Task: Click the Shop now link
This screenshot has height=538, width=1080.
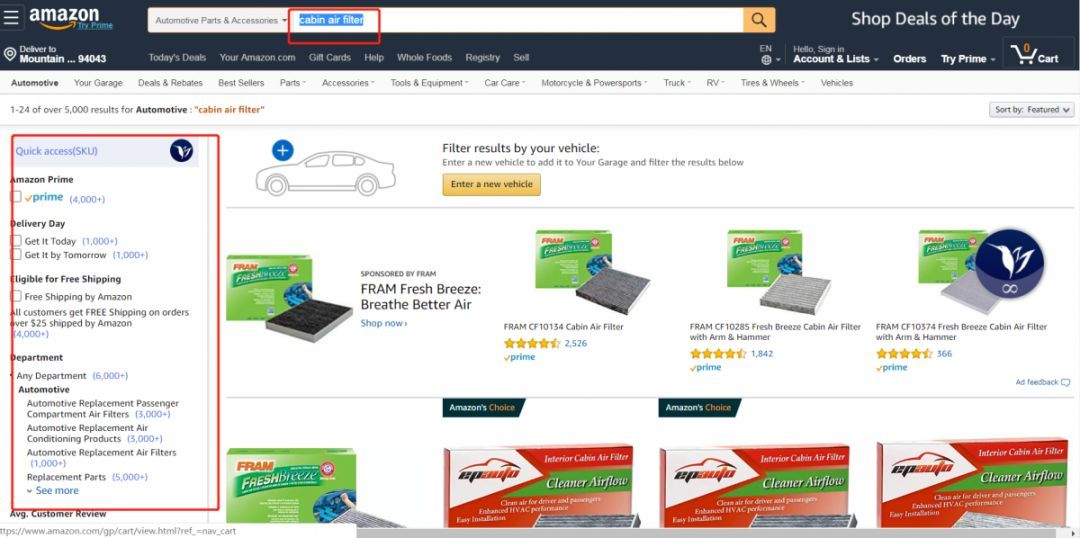Action: coord(384,323)
